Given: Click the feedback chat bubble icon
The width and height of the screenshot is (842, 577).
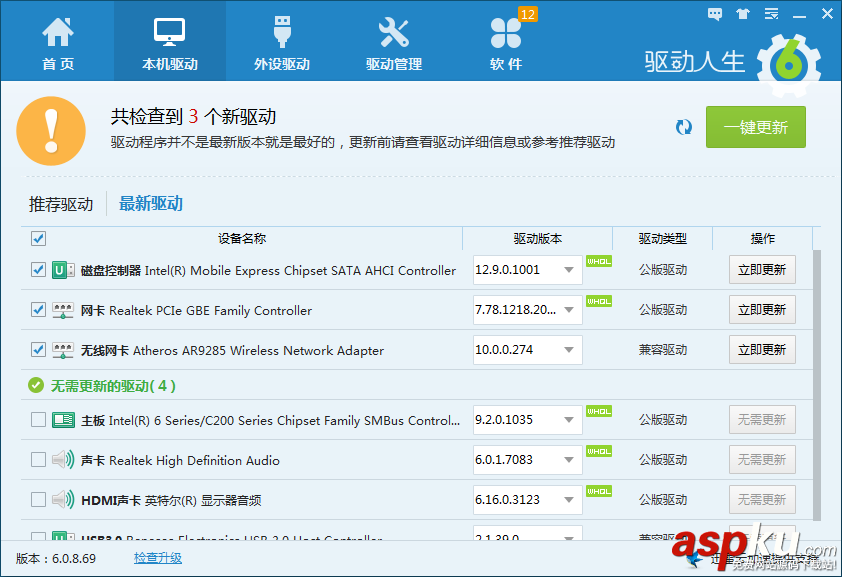Looking at the screenshot, I should 715,14.
